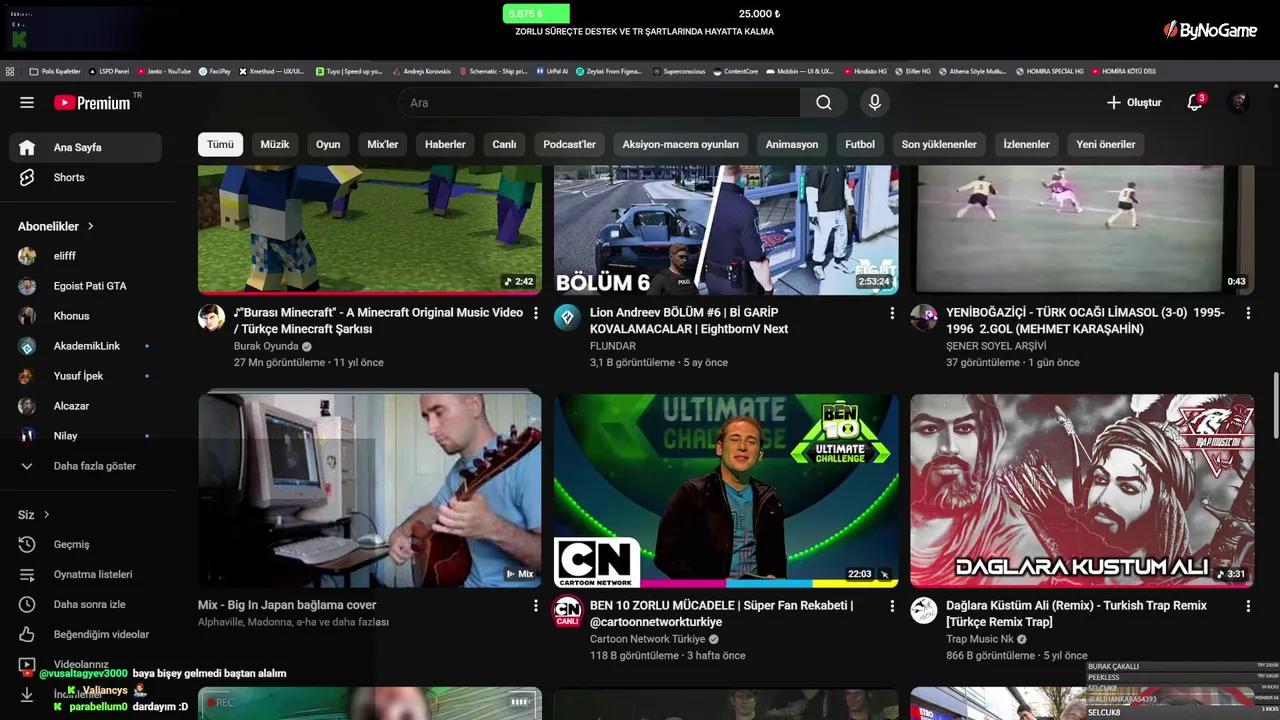
Task: Open more options for Dağlara Küstüm Ali
Action: click(1248, 606)
